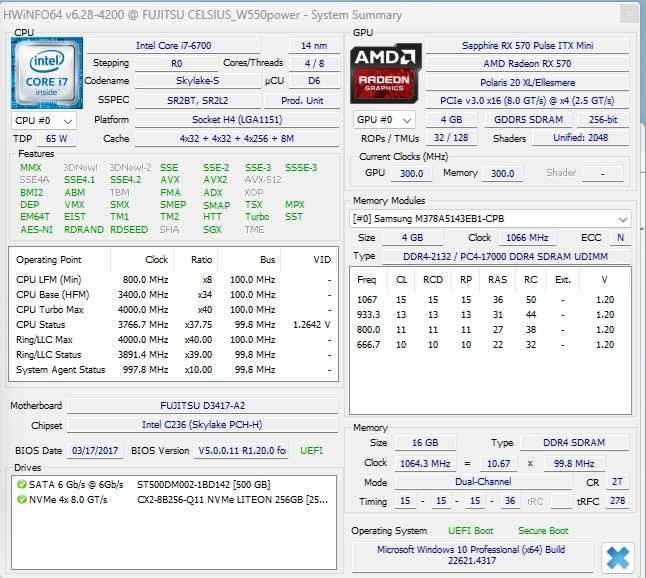Screen dimensions: 646x578
Task: Click the GPU clock 300.0 value
Action: pyautogui.click(x=412, y=173)
